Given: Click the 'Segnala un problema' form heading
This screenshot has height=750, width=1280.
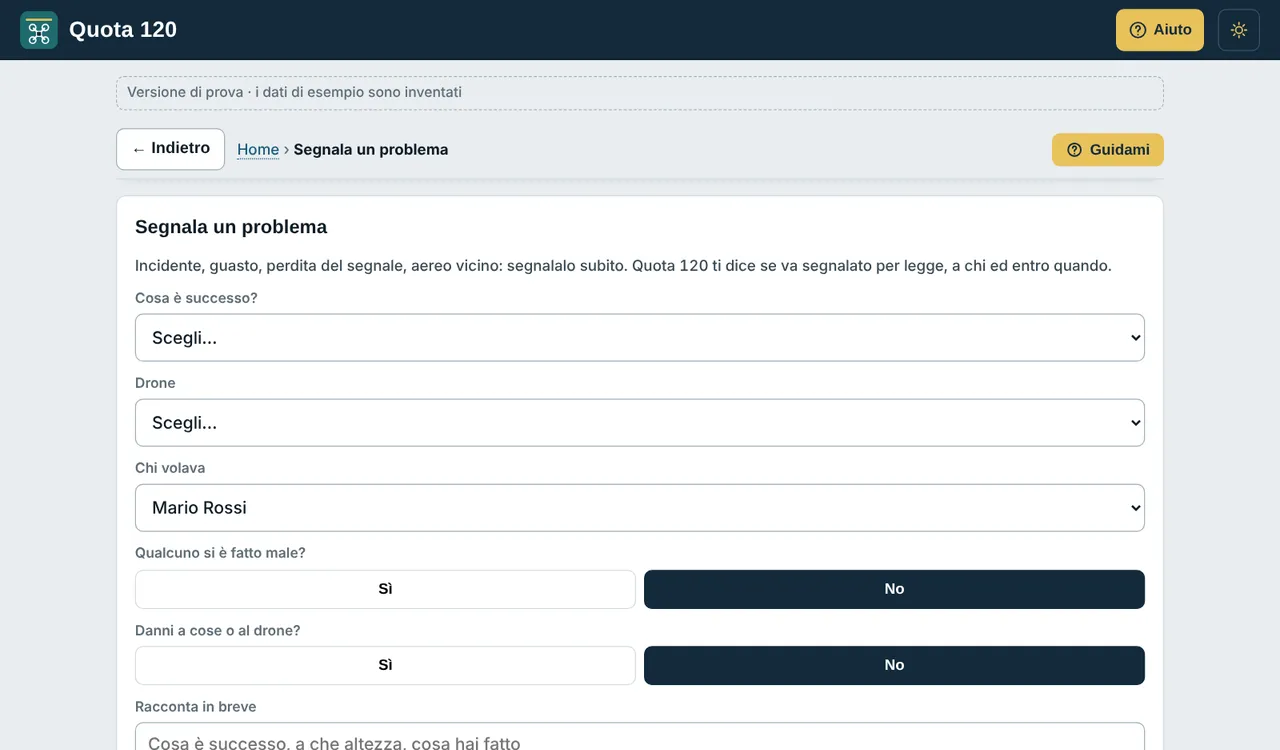Looking at the screenshot, I should point(231,227).
